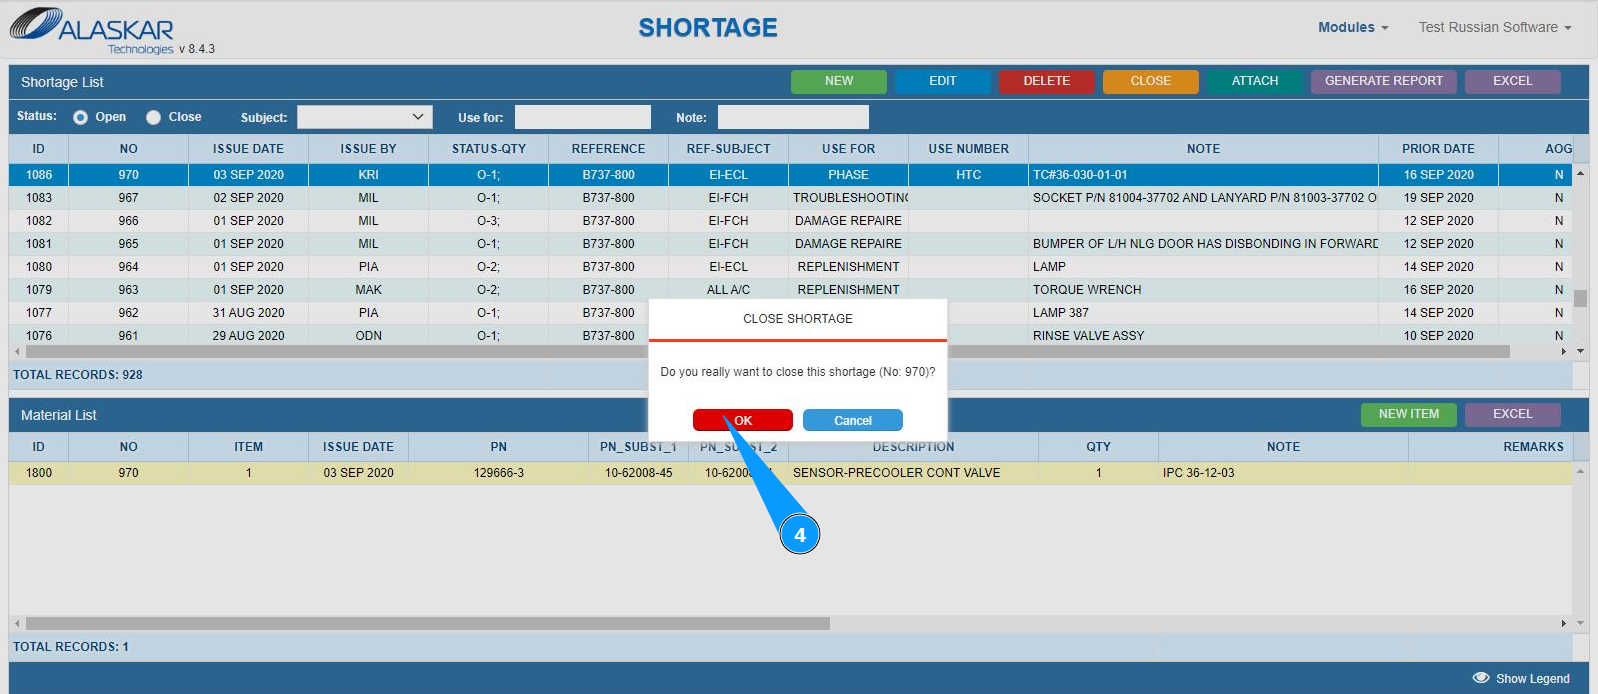The width and height of the screenshot is (1598, 694).
Task: Select shortage row with ID 1080
Action: tap(790, 267)
